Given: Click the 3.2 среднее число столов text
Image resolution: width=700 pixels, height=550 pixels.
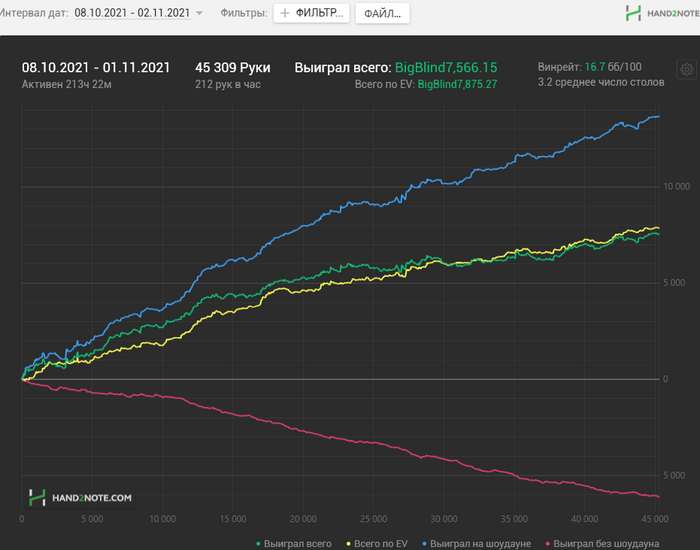Looking at the screenshot, I should pyautogui.click(x=601, y=82).
